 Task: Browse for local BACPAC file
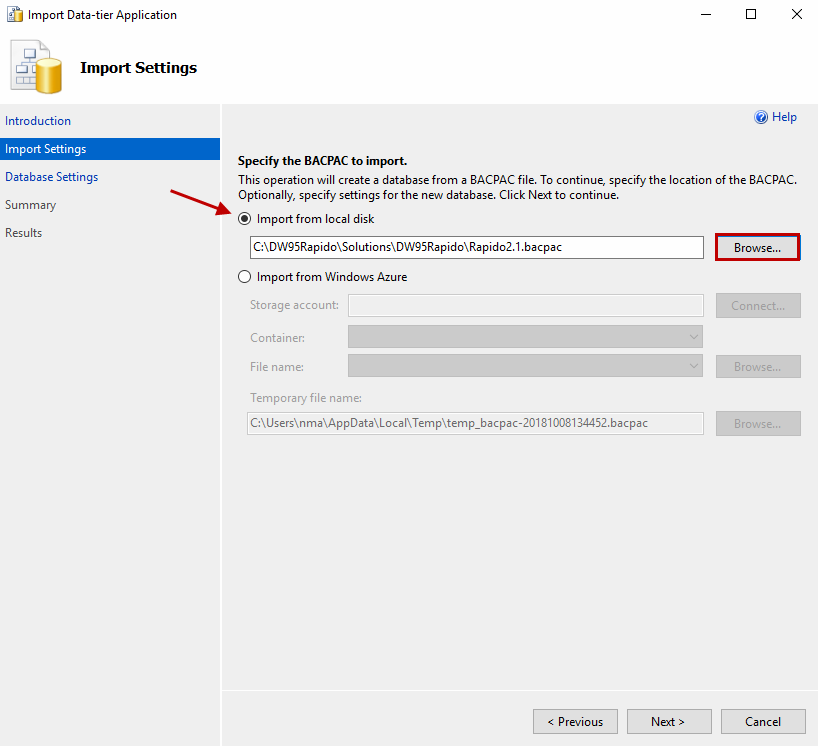pos(757,248)
